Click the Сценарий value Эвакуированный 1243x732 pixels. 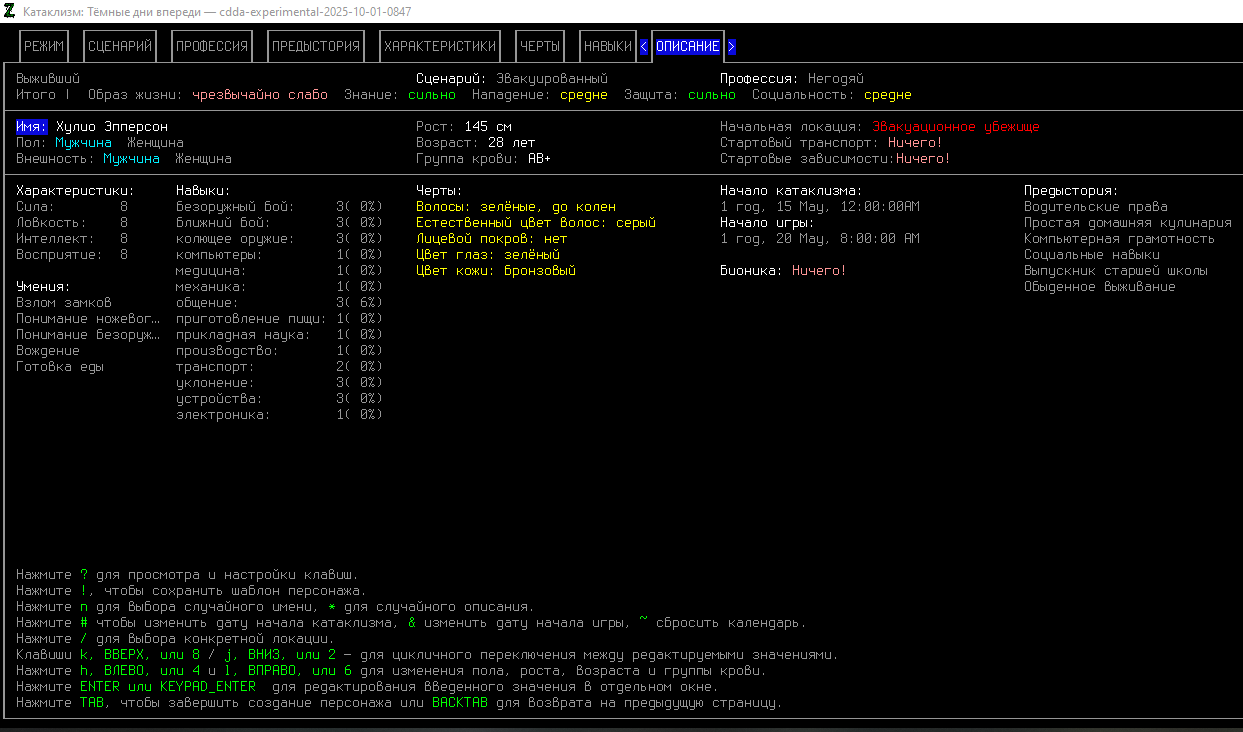552,78
